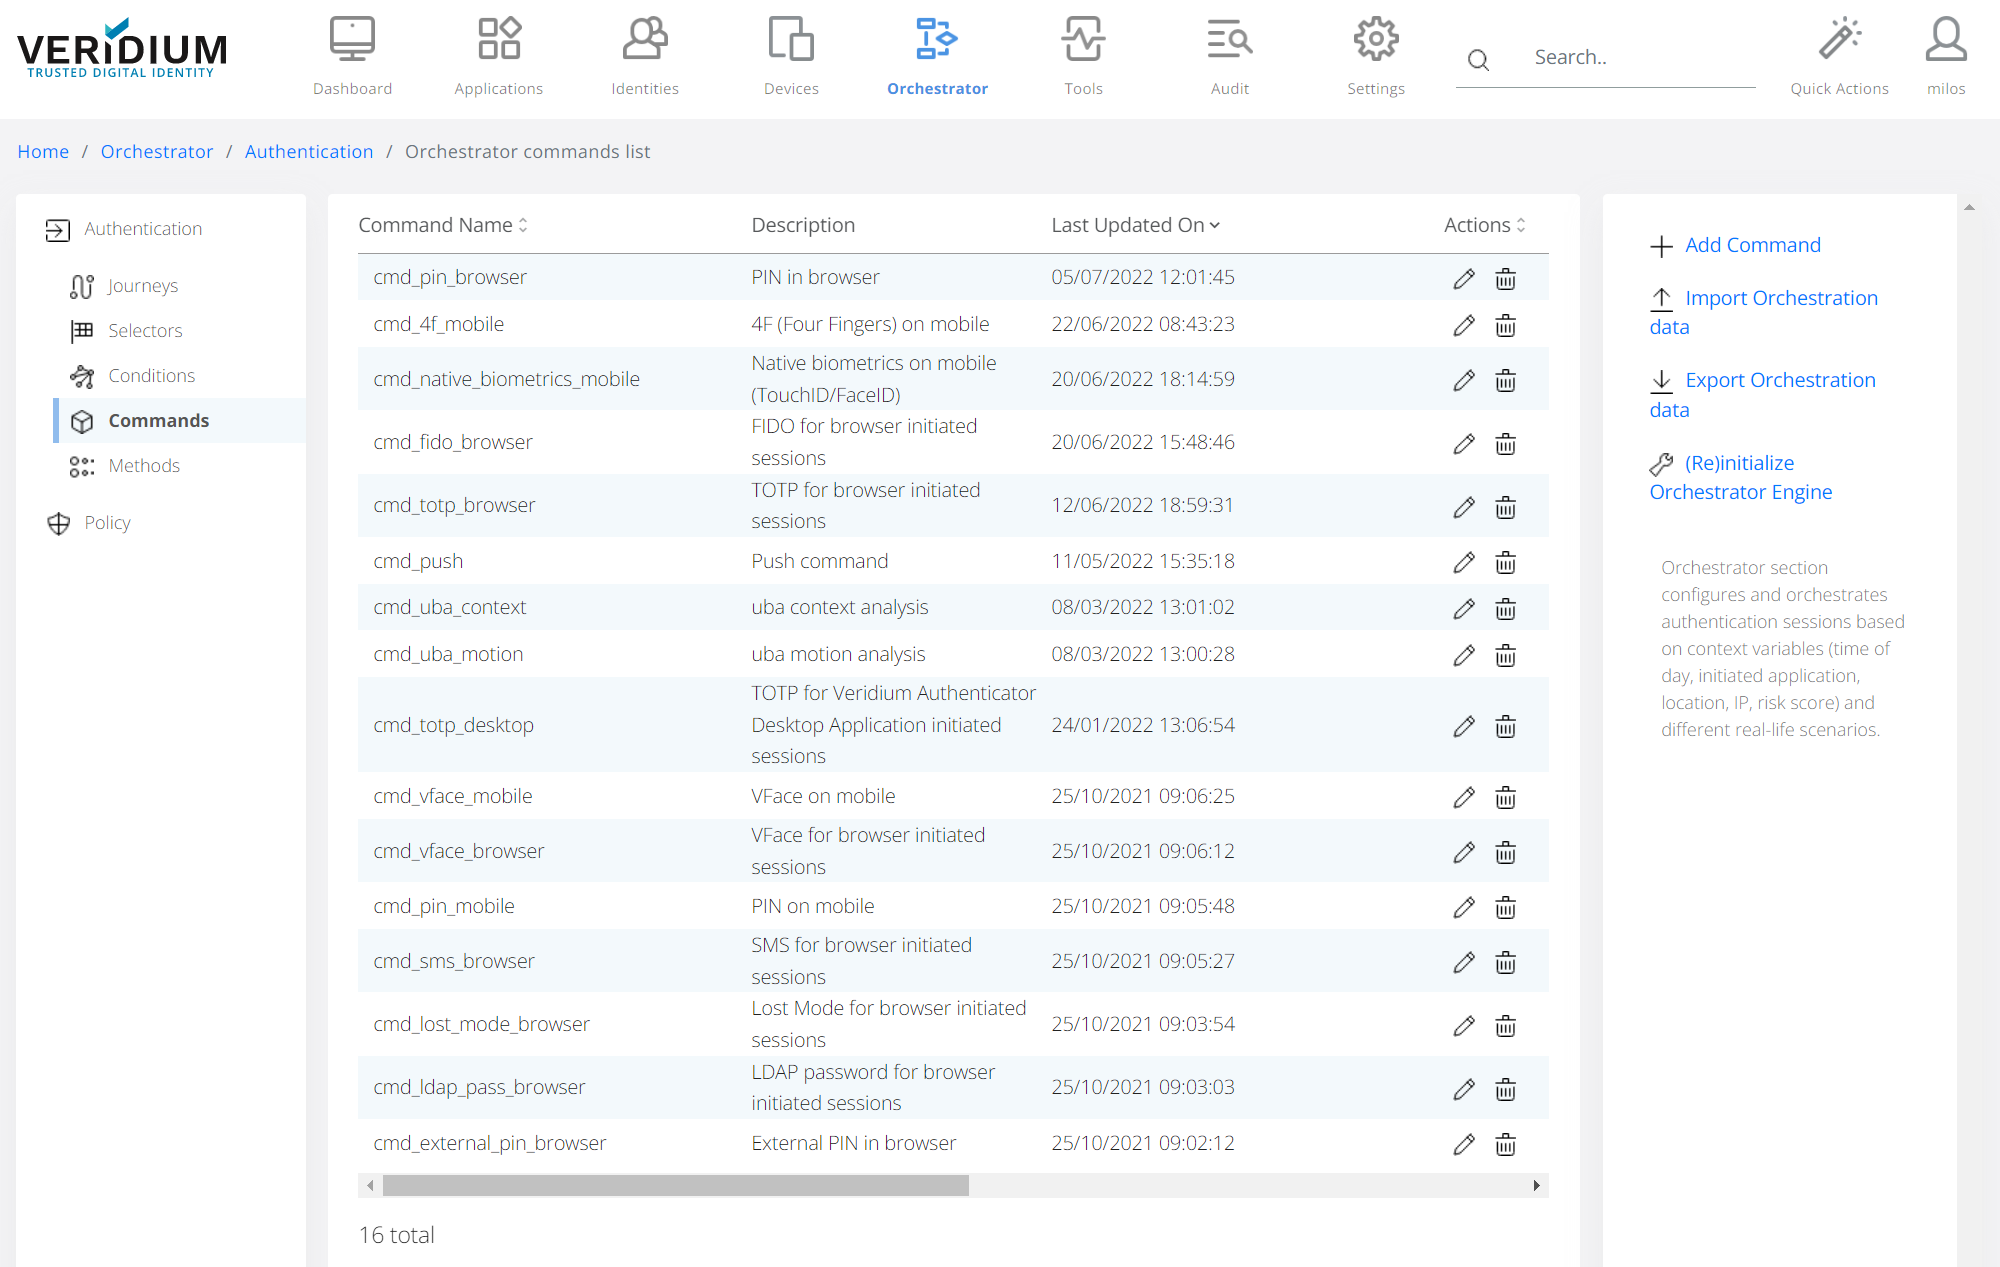Delete the cmd_totp_desktop command
The height and width of the screenshot is (1267, 2000).
pos(1505,726)
